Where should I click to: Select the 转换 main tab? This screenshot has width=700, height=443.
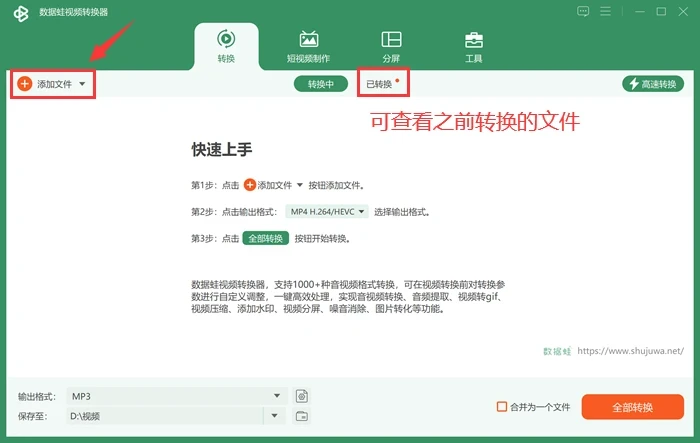click(x=226, y=47)
